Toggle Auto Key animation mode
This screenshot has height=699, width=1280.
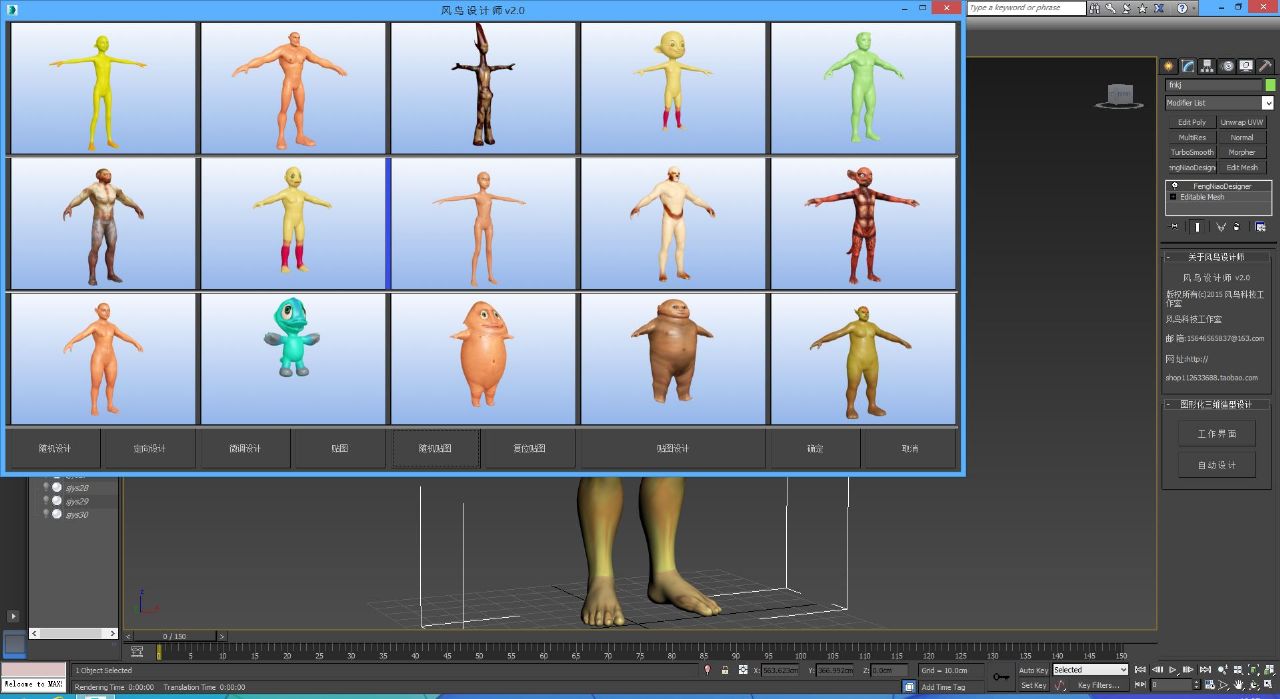click(1033, 670)
